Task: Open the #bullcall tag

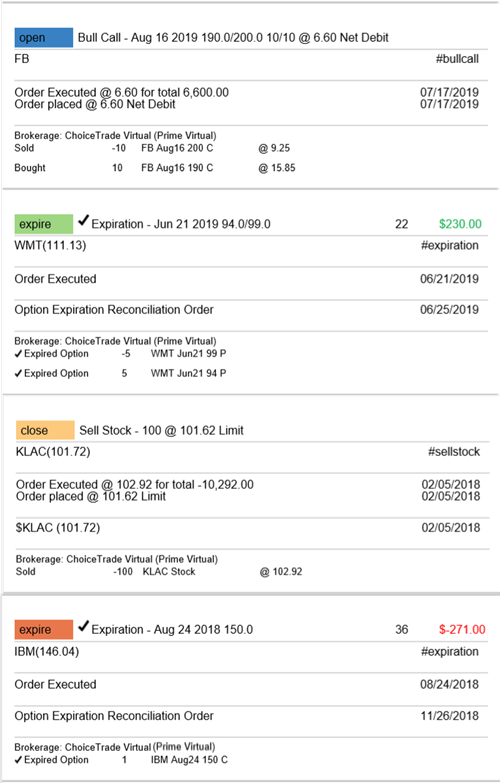Action: [x=457, y=59]
